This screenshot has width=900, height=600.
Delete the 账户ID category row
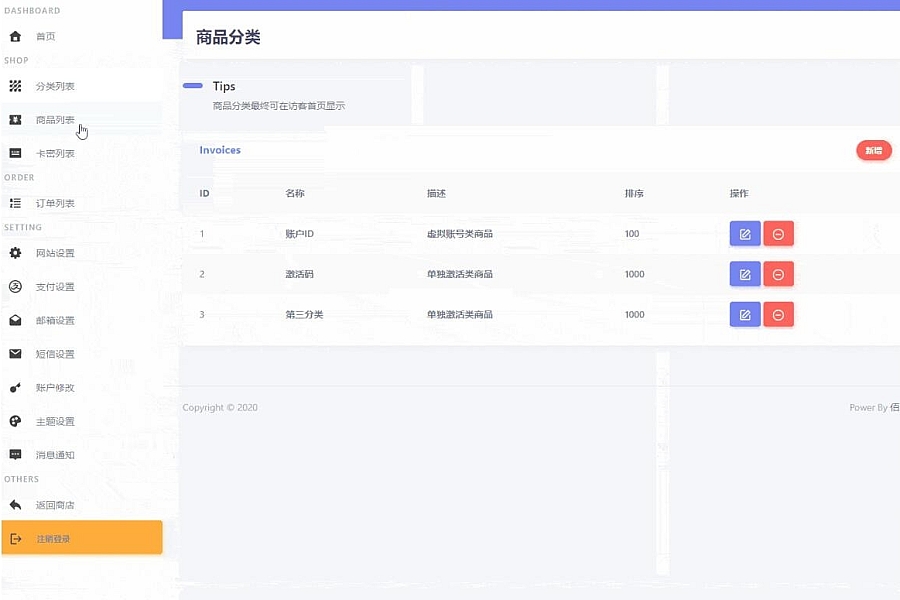[778, 234]
